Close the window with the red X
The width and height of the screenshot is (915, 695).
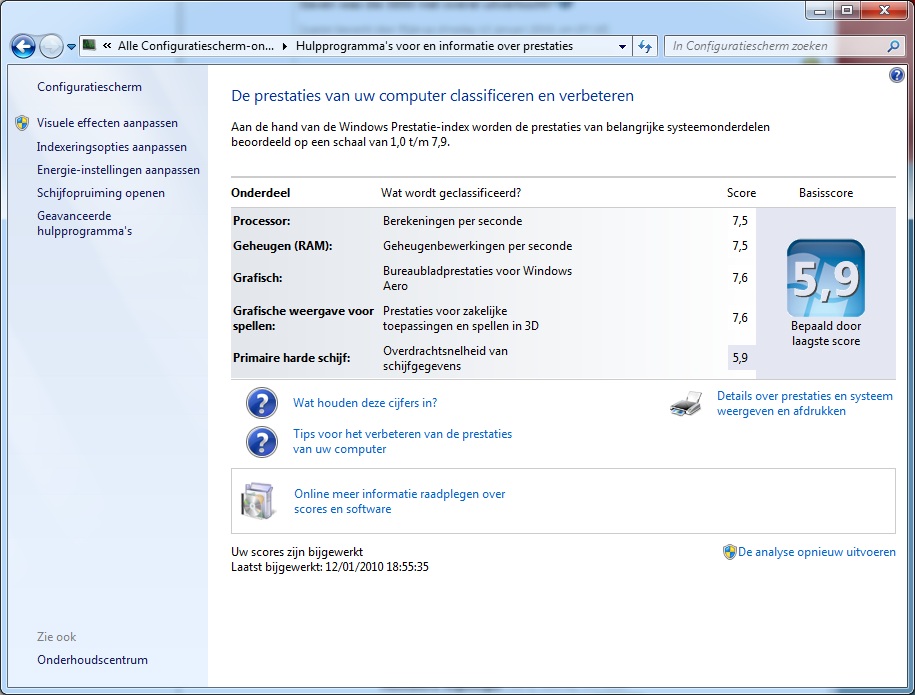point(884,11)
